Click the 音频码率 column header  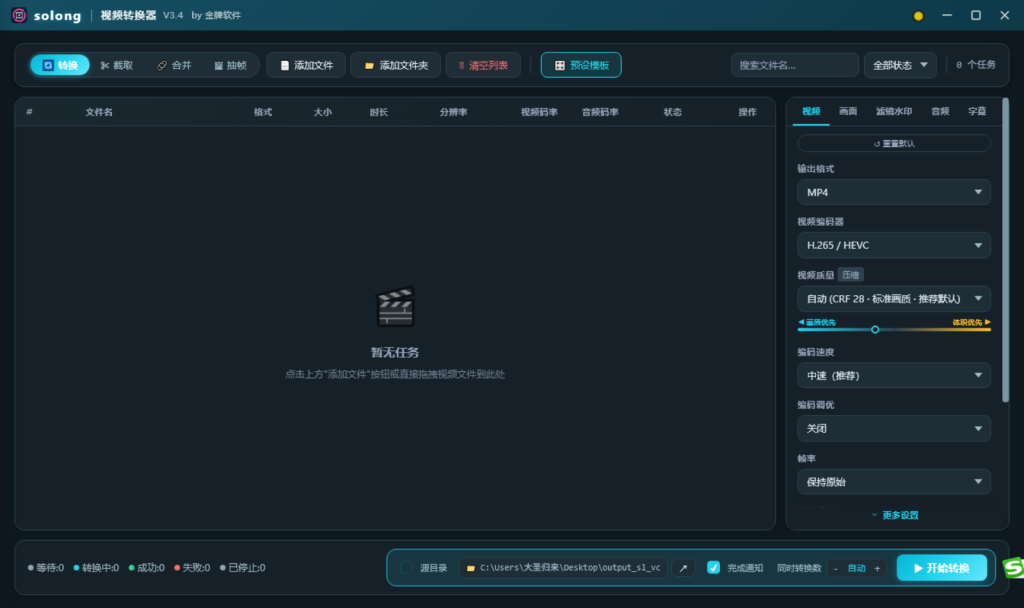600,112
